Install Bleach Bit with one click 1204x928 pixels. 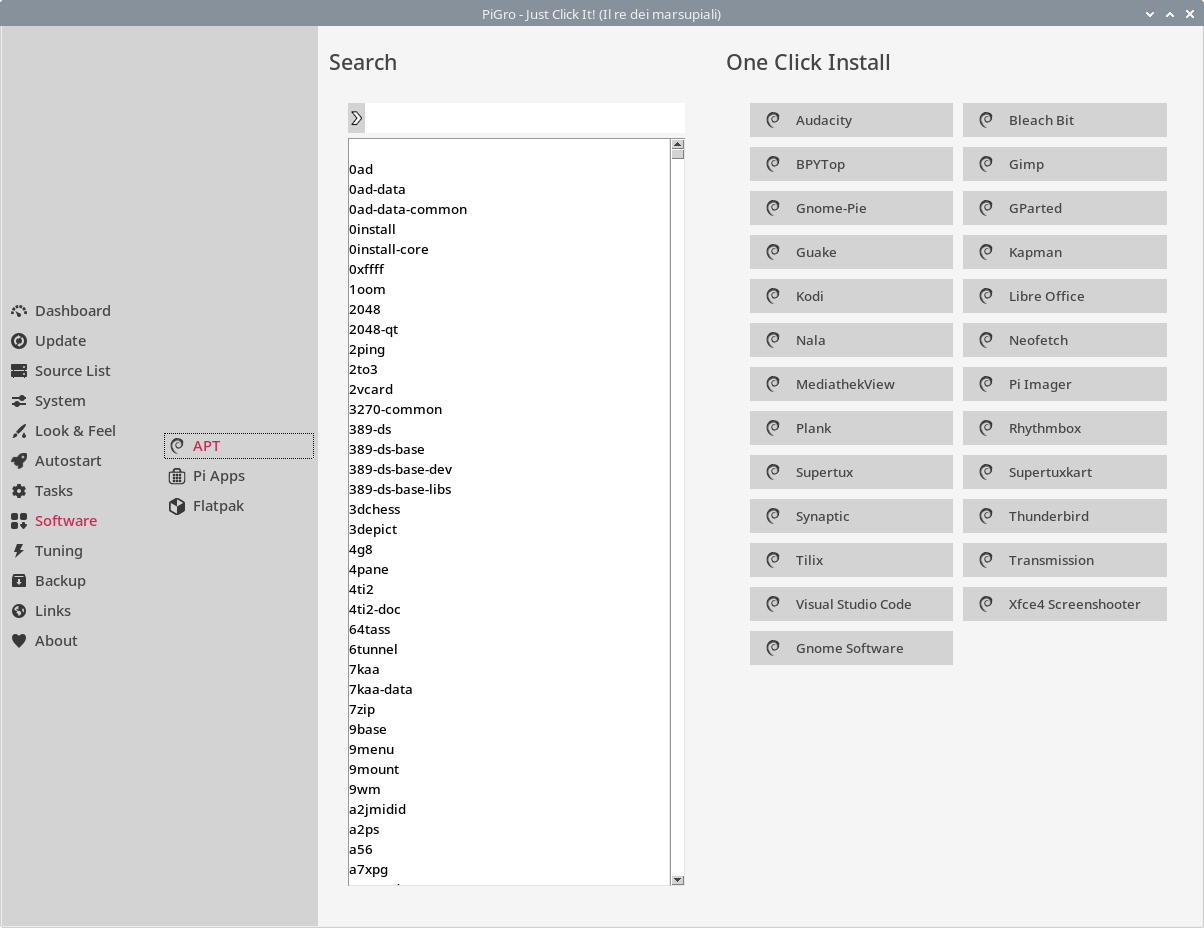click(x=1065, y=120)
